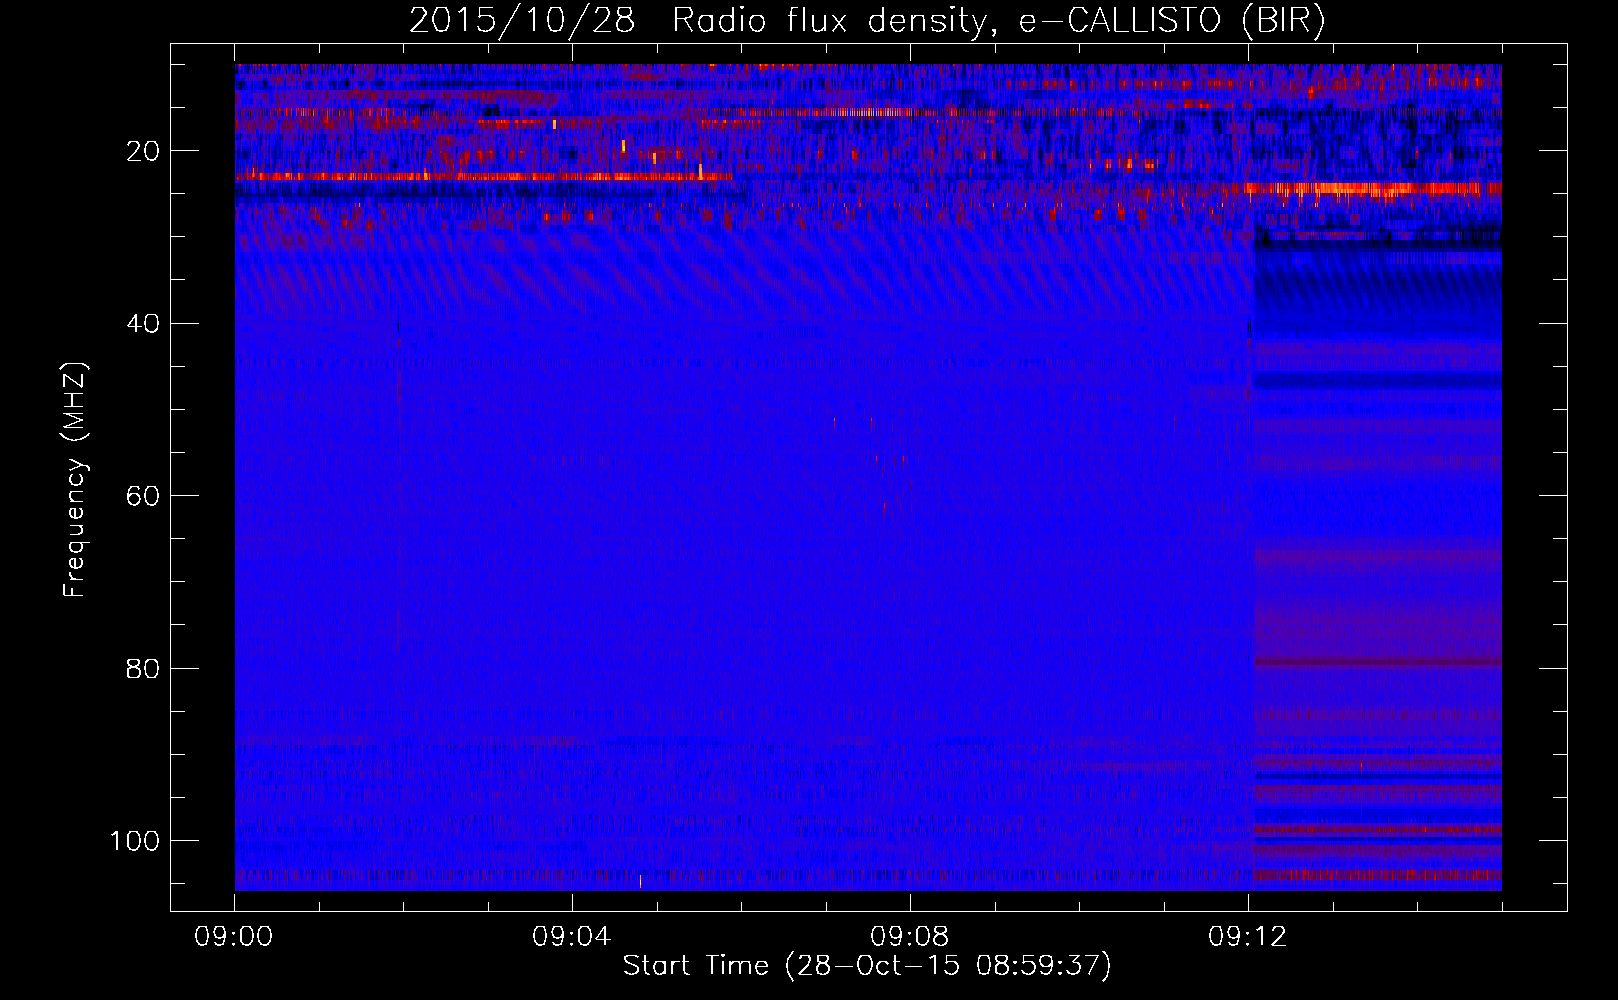Click the '09:00' time tick label
Viewport: 1618px width, 1000px height.
[234, 937]
